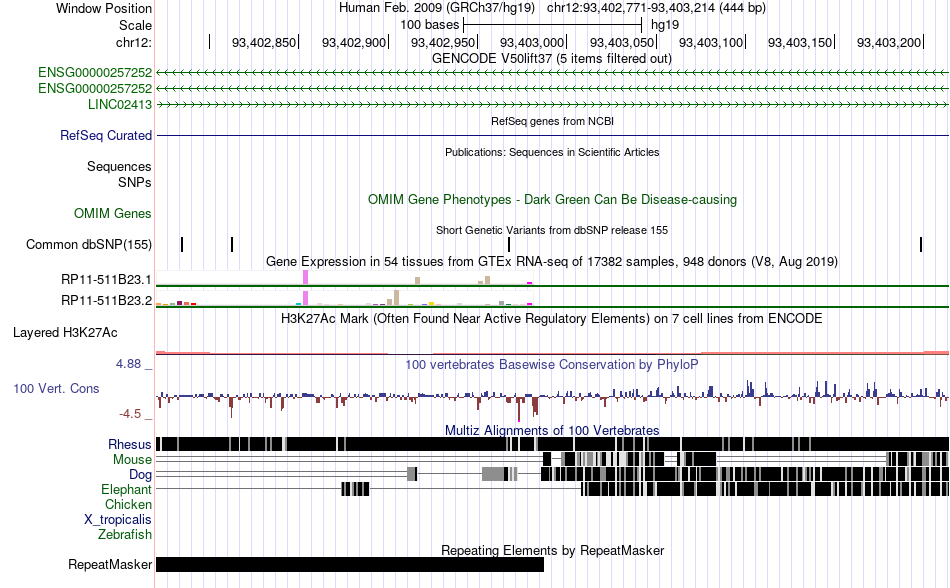The height and width of the screenshot is (588, 950).
Task: Click the 100 bases scale bar
Action: [552, 25]
